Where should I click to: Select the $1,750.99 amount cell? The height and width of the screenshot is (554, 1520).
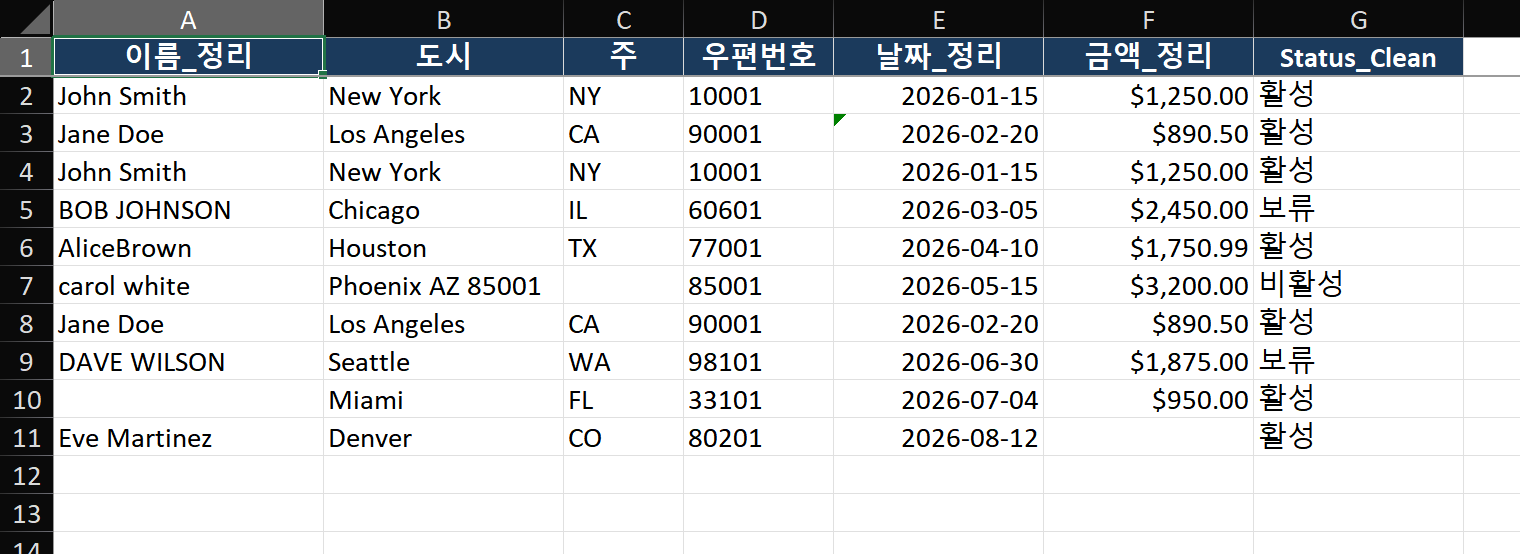pyautogui.click(x=1149, y=247)
